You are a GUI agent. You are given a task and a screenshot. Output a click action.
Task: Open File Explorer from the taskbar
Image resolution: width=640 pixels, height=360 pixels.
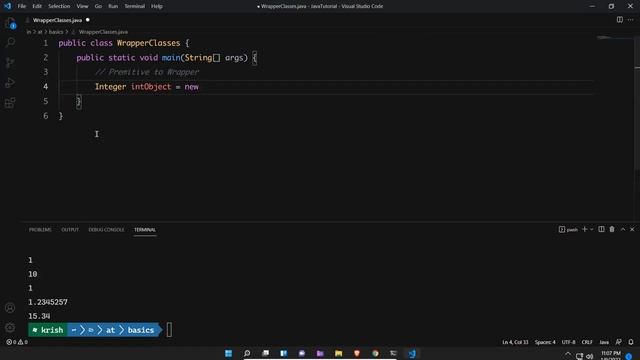coord(338,353)
